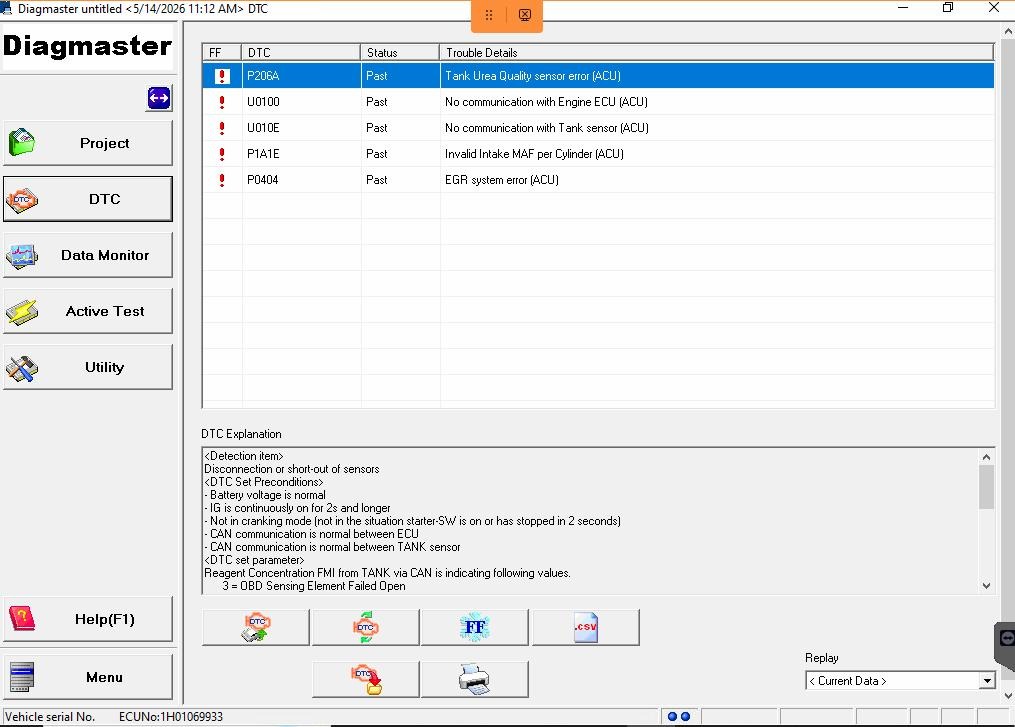
Task: Click 'No communication with Engine ECU (ACU)'
Action: tap(546, 102)
